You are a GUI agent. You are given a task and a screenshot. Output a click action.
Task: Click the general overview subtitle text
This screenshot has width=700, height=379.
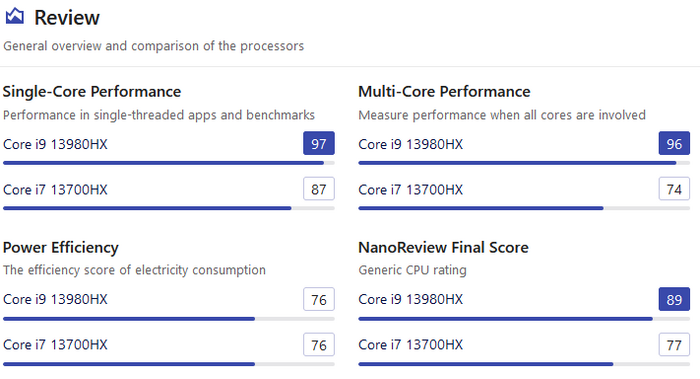pos(154,46)
